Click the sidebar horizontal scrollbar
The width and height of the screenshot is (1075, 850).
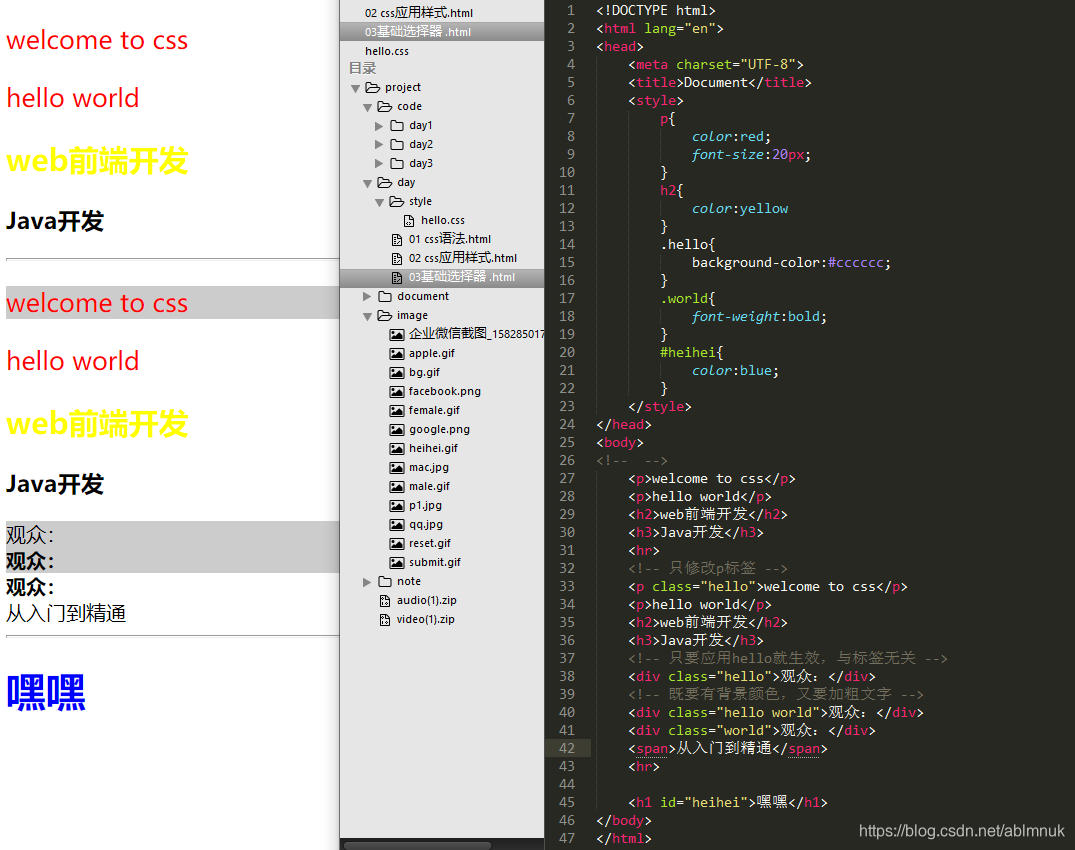point(417,845)
